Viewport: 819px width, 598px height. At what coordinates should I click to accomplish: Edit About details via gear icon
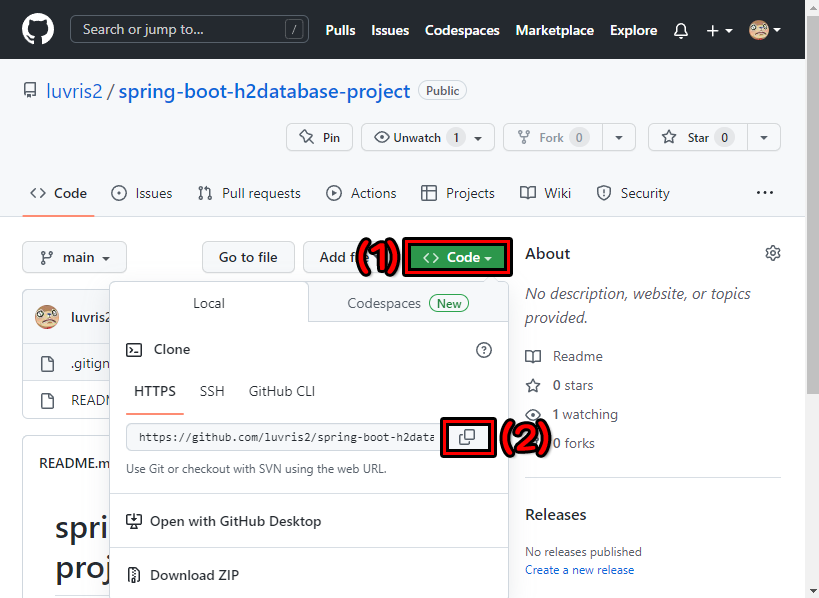coord(773,253)
